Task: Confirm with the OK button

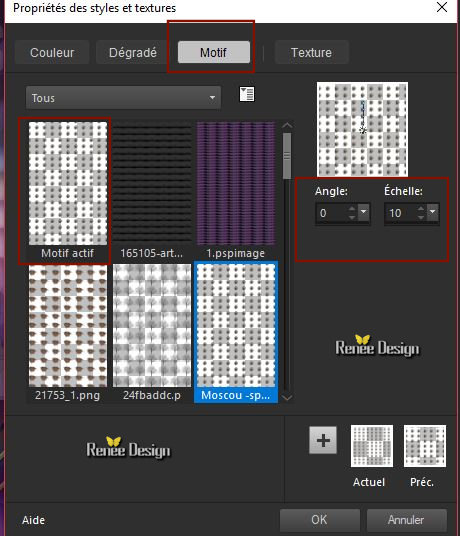Action: [320, 520]
